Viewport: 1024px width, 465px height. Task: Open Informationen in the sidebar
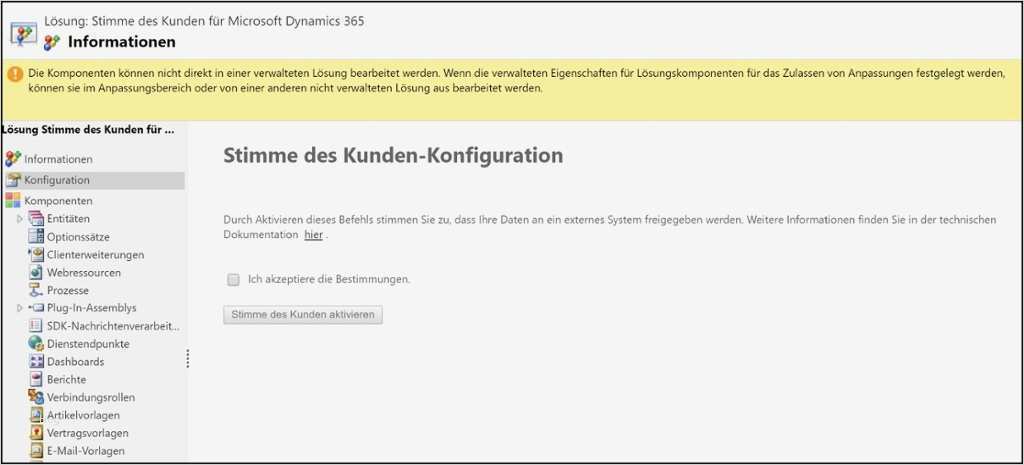(58, 159)
